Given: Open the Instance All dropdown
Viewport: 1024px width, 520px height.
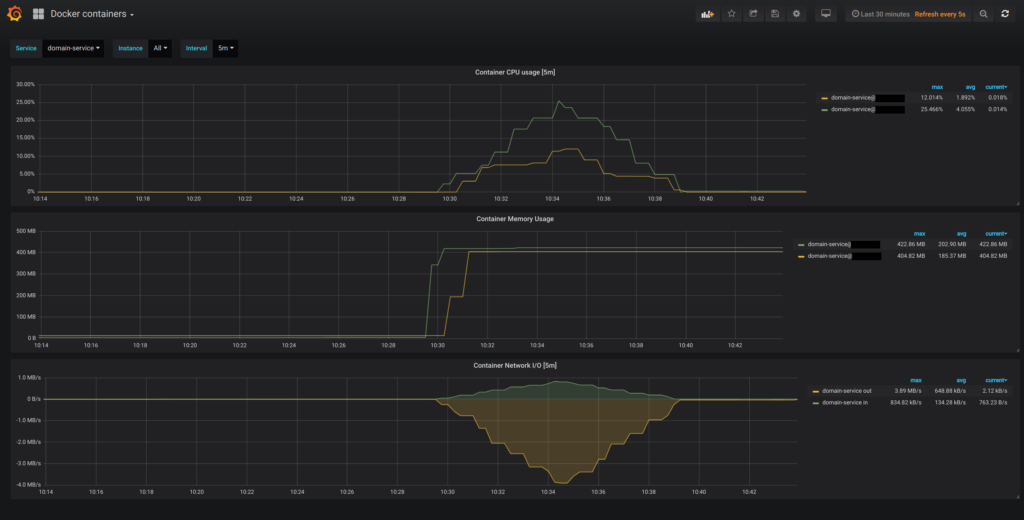Looking at the screenshot, I should pyautogui.click(x=160, y=48).
